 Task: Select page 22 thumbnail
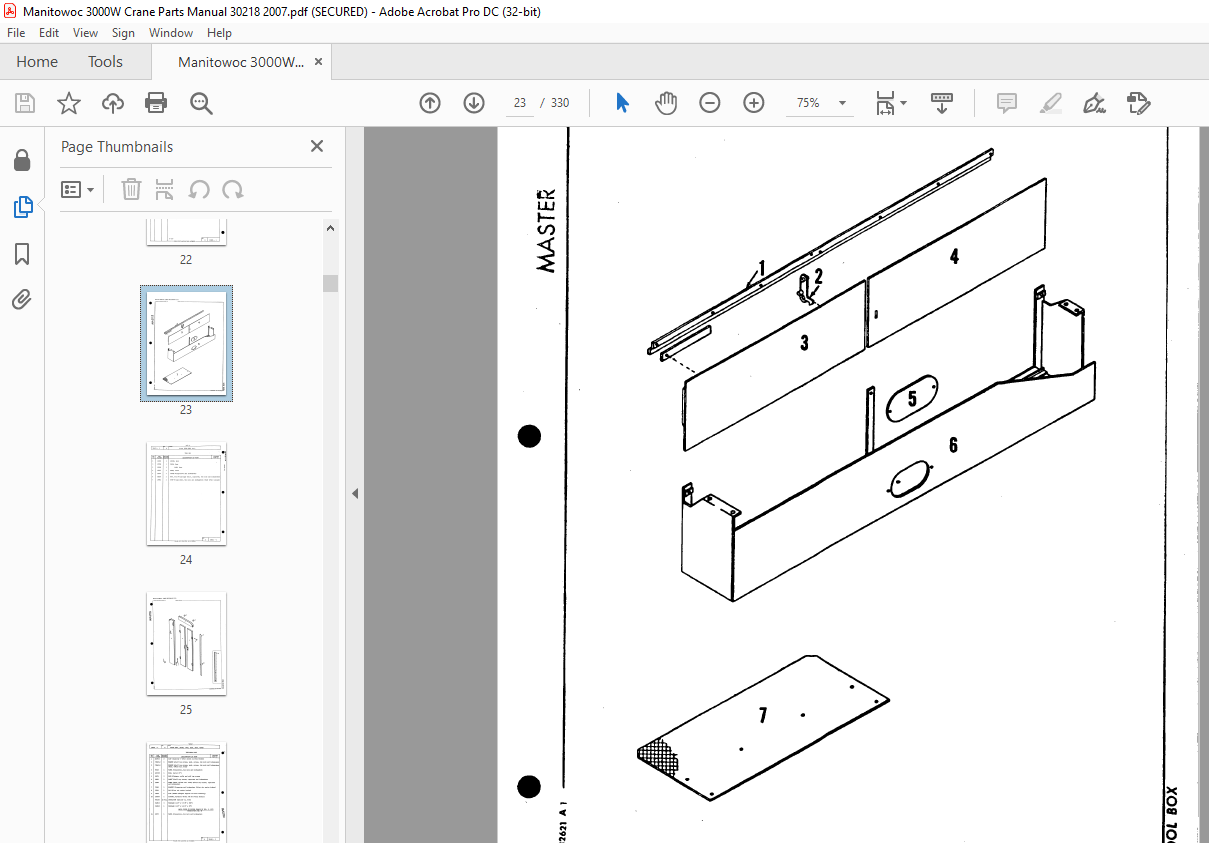pos(186,231)
